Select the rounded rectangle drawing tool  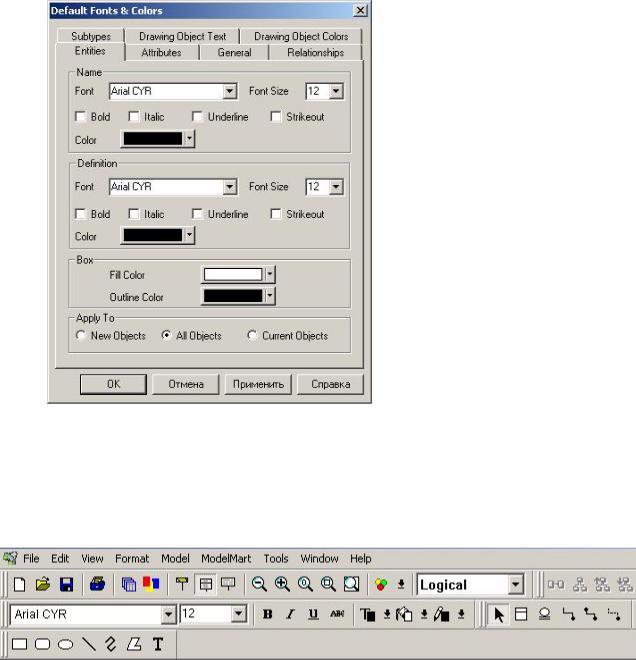[43, 644]
